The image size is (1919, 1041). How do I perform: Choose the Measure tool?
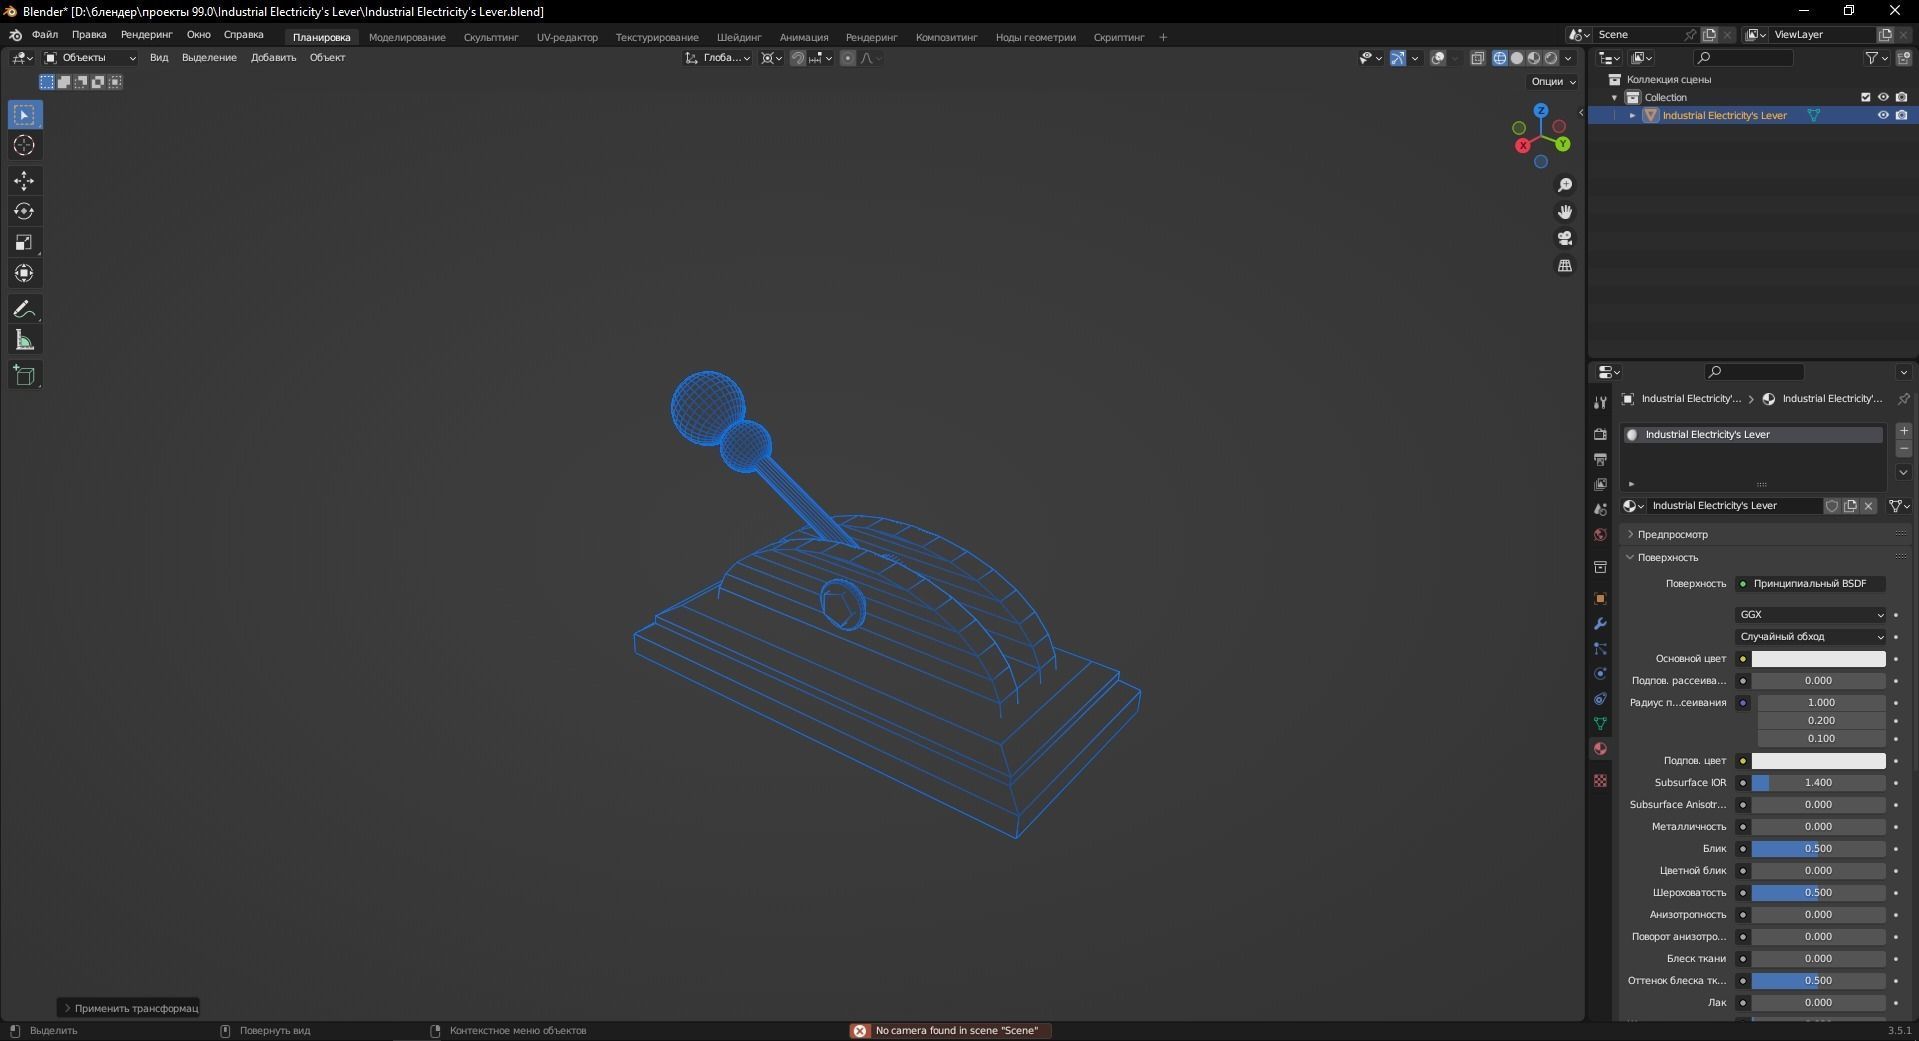tap(24, 341)
